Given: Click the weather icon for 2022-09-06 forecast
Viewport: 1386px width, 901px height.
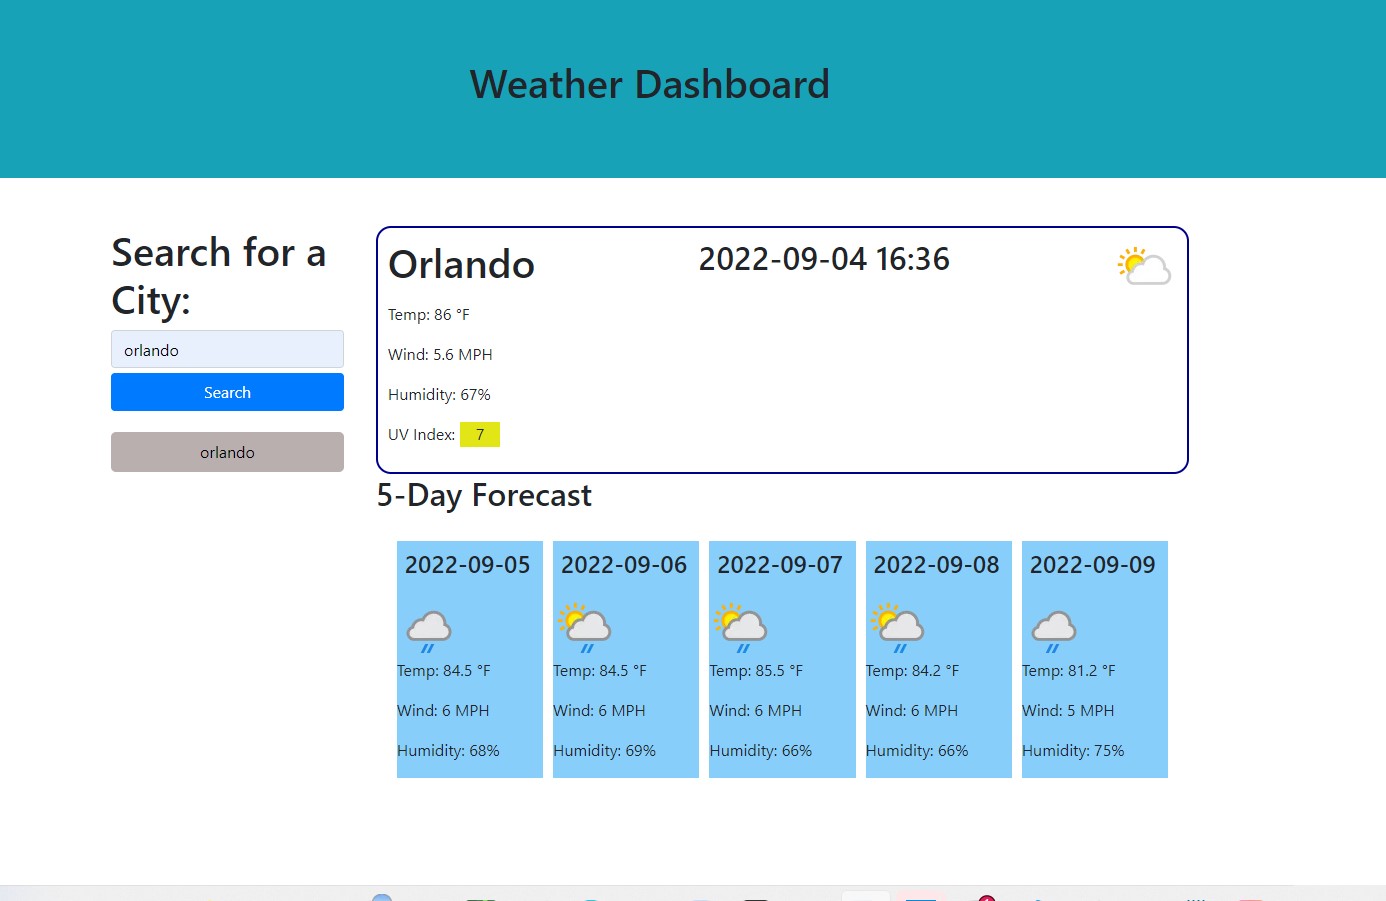Looking at the screenshot, I should [x=585, y=627].
